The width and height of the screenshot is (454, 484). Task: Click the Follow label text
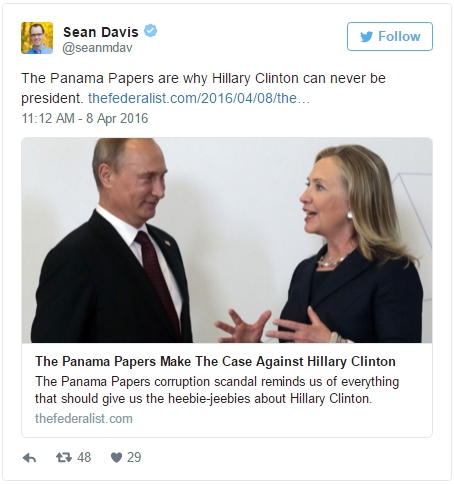point(399,36)
